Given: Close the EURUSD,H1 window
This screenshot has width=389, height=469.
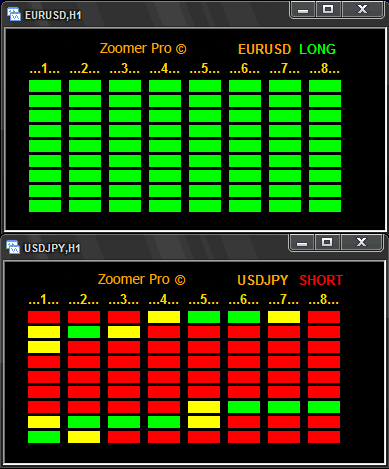Looking at the screenshot, I should pos(362,9).
